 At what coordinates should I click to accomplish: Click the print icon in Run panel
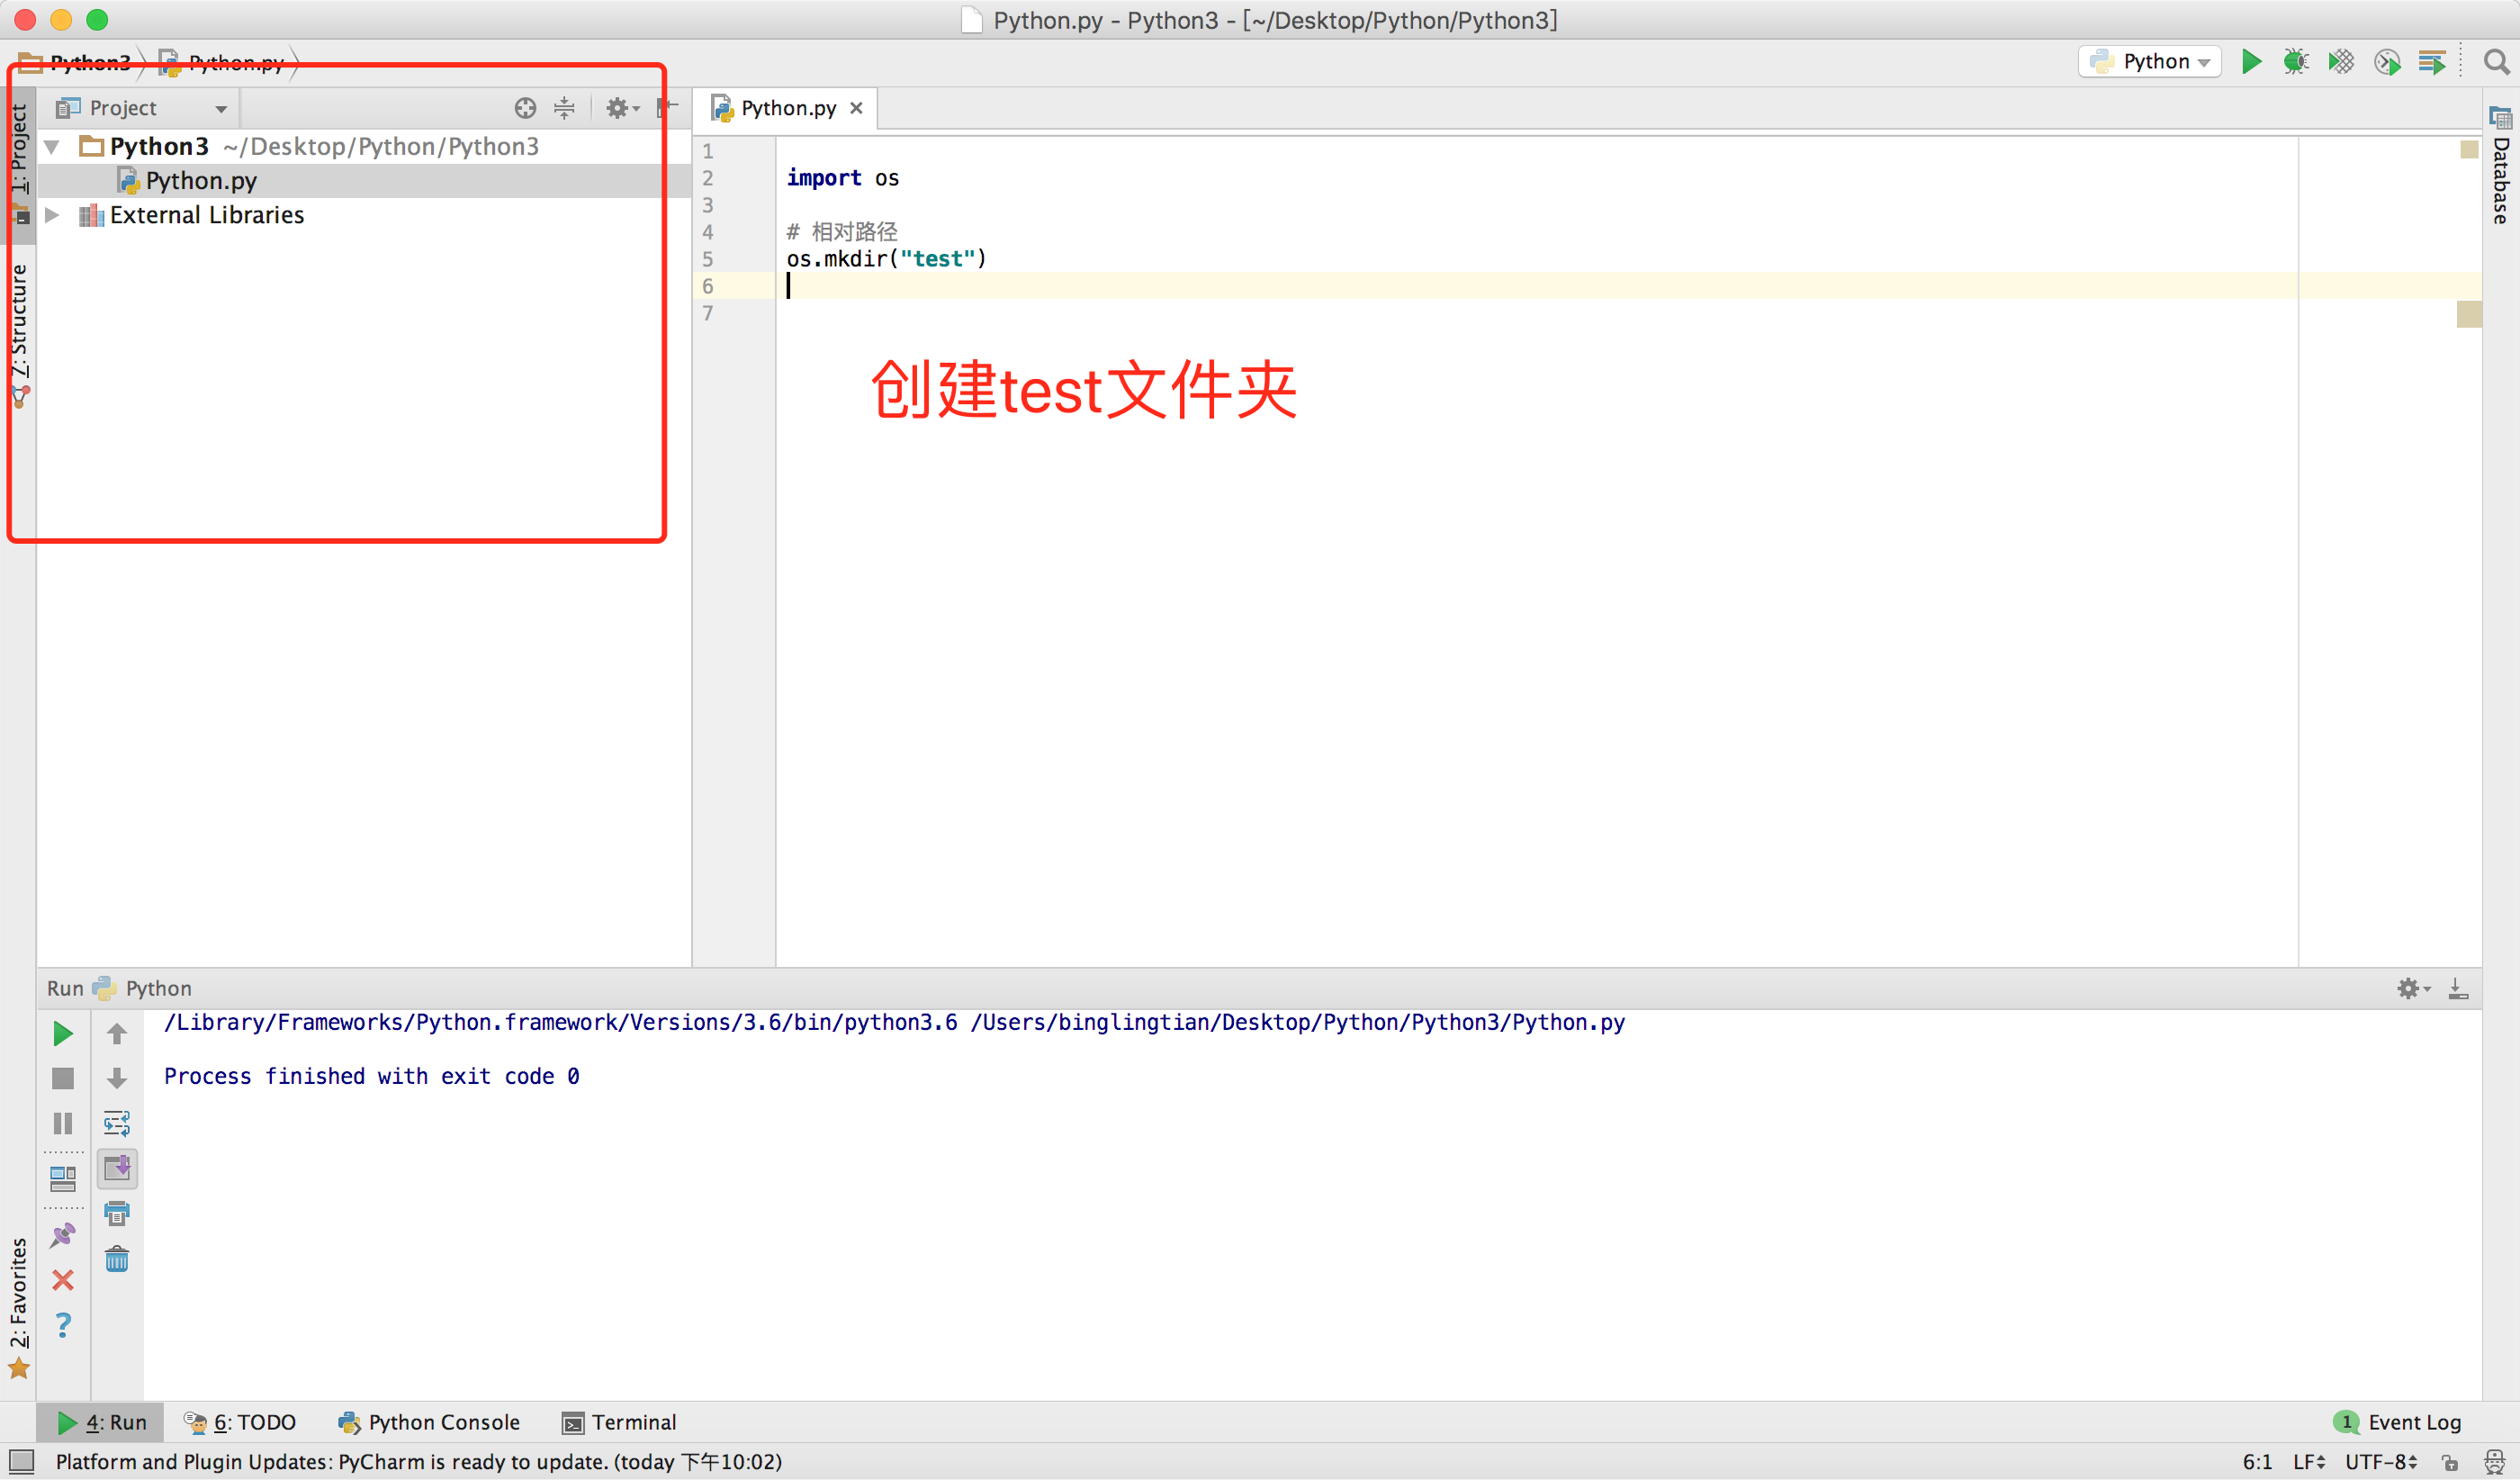click(117, 1213)
